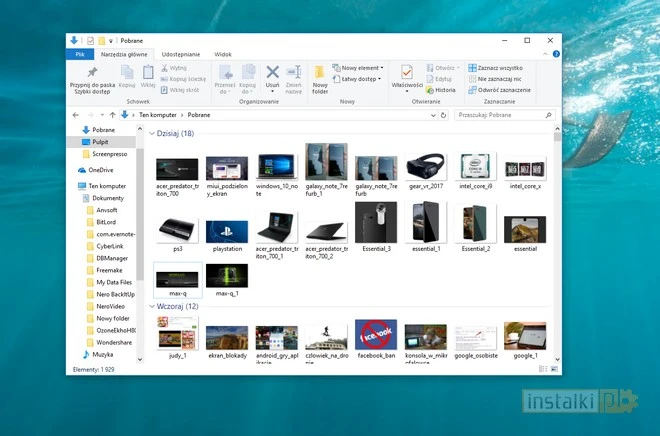Select the Dokumenty folder in navigation tree

(108, 198)
